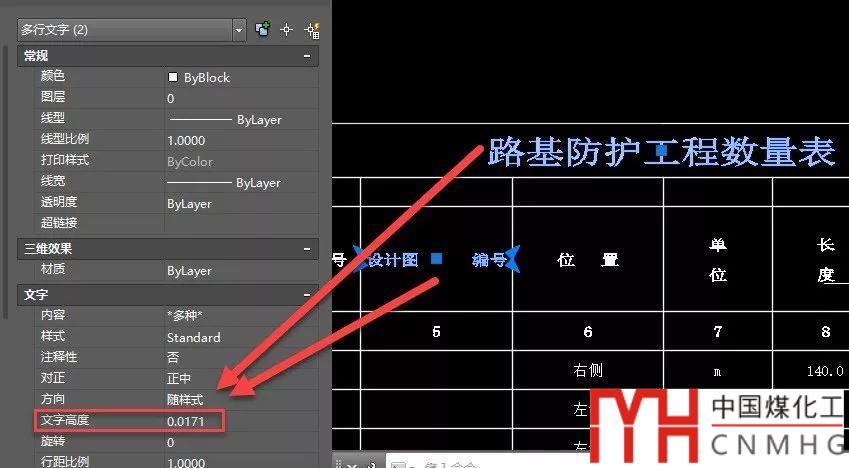Collapse the 常规 section
Viewport: 849px width, 468px height.
[x=307, y=56]
